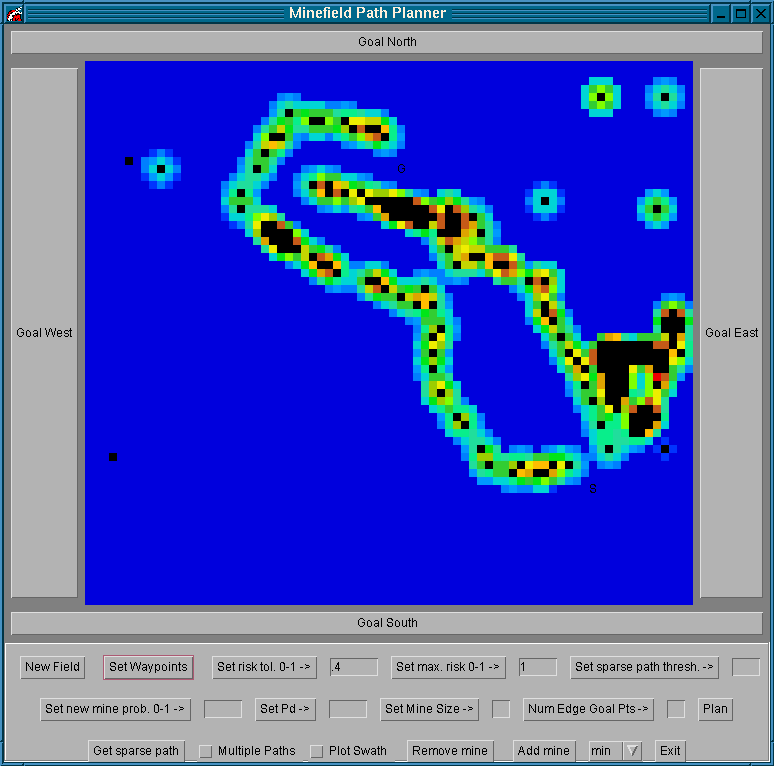Click the Goal North button
The height and width of the screenshot is (766, 774).
(387, 42)
